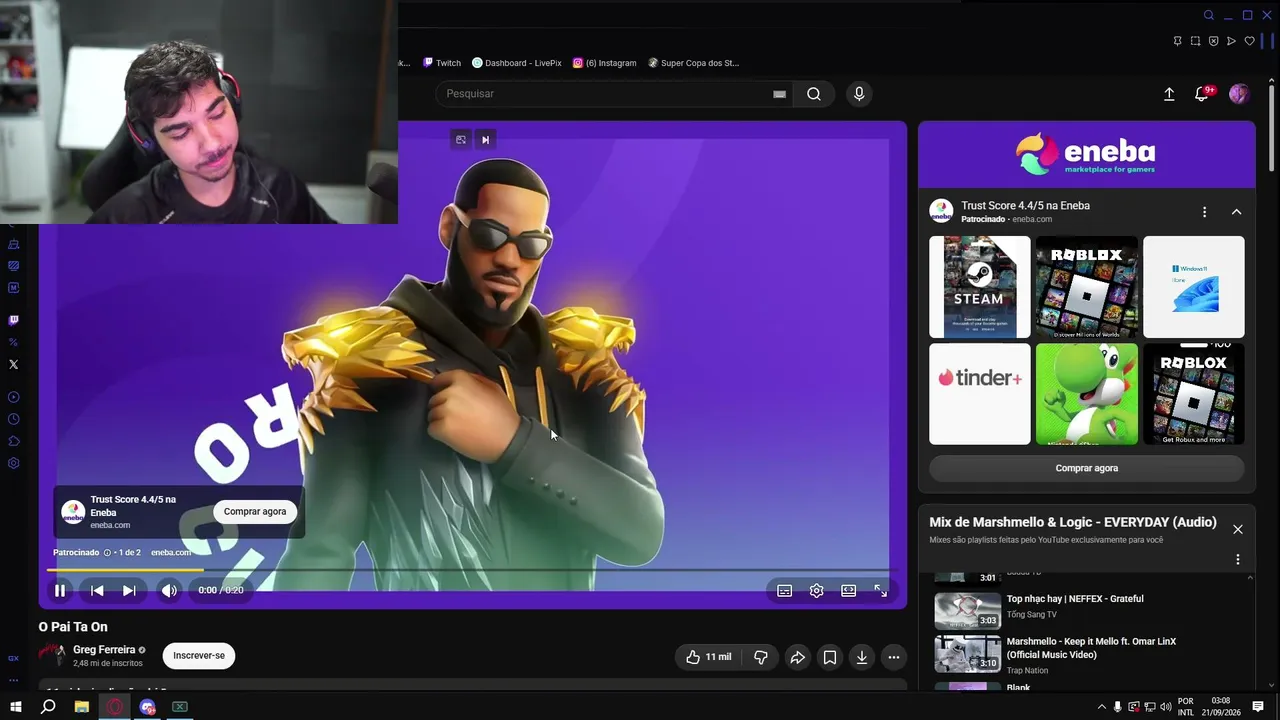Open the eneba.com link beside Patrocinado in player
Image resolution: width=1280 pixels, height=720 pixels.
click(x=171, y=552)
